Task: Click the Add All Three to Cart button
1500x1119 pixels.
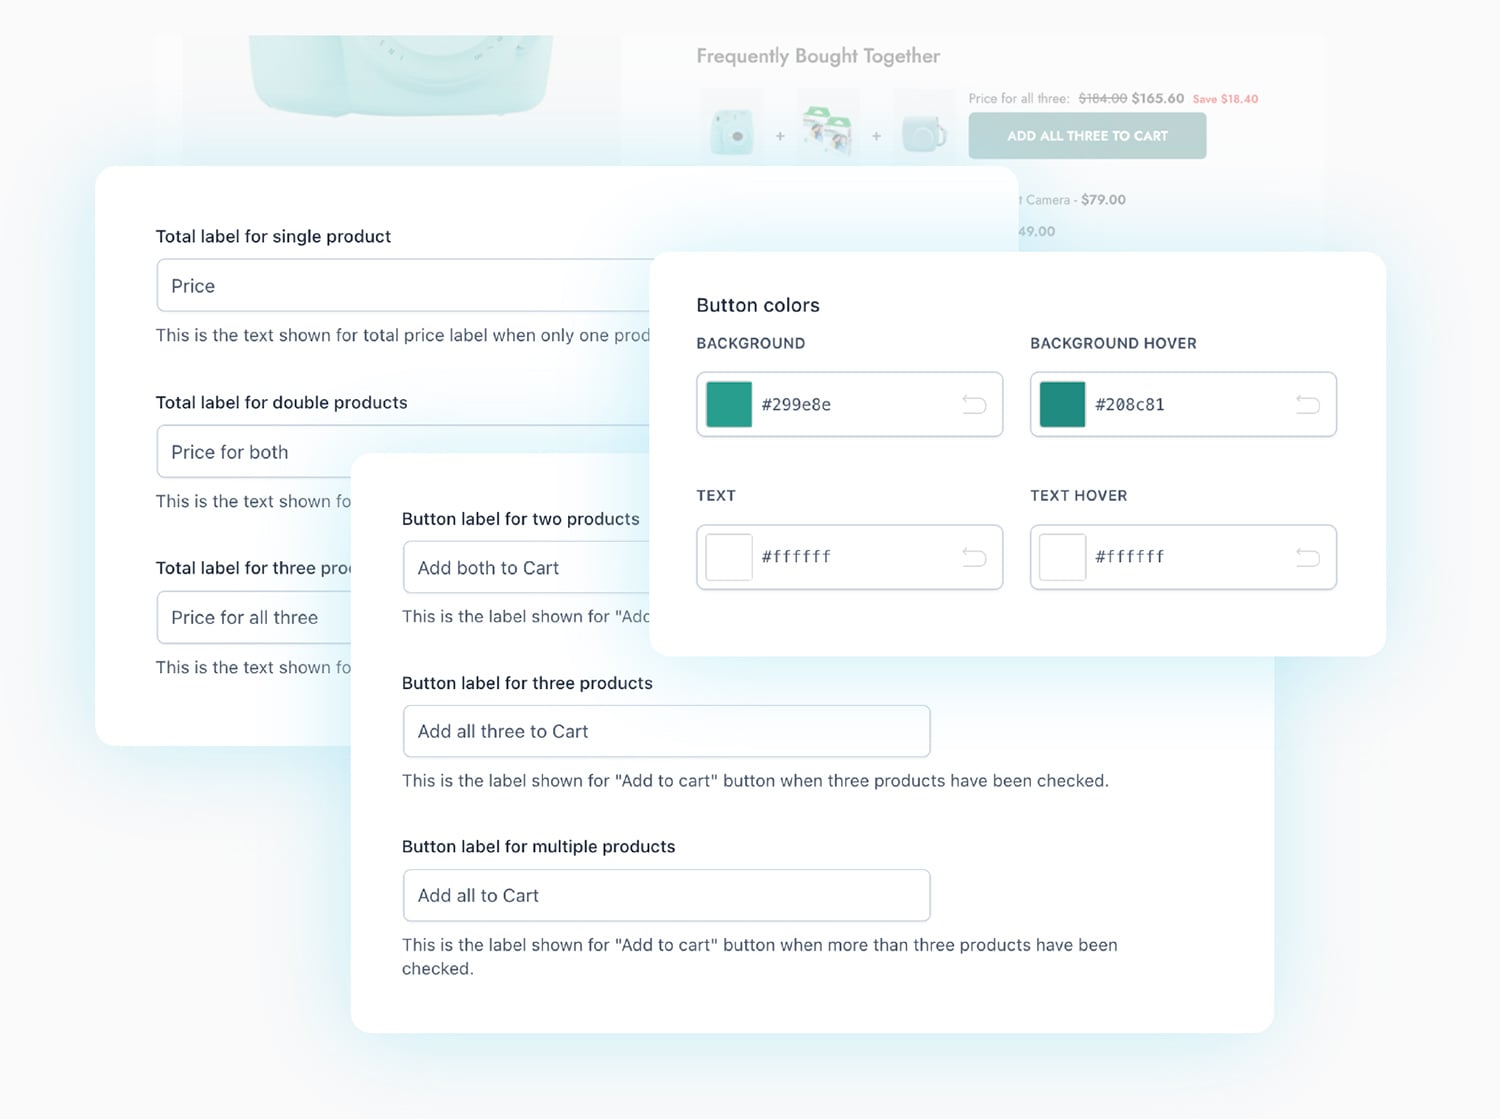Action: click(1087, 136)
